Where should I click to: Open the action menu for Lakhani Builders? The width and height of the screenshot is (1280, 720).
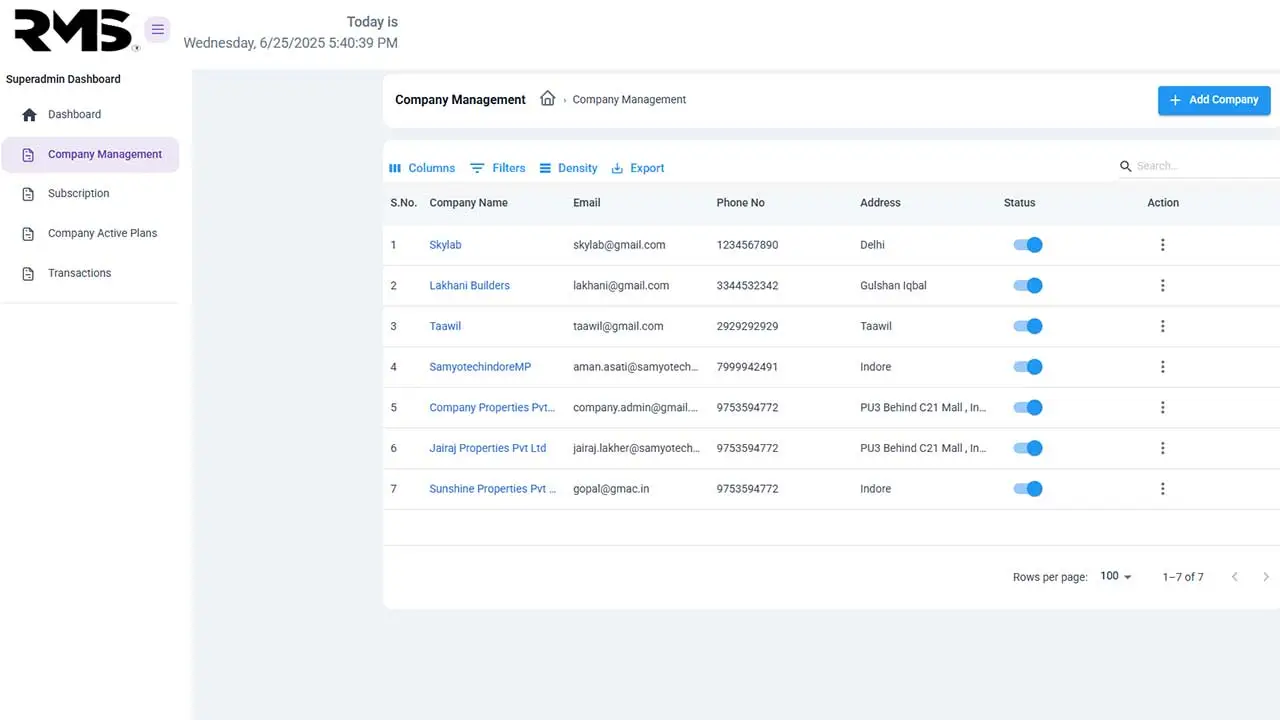click(1162, 286)
